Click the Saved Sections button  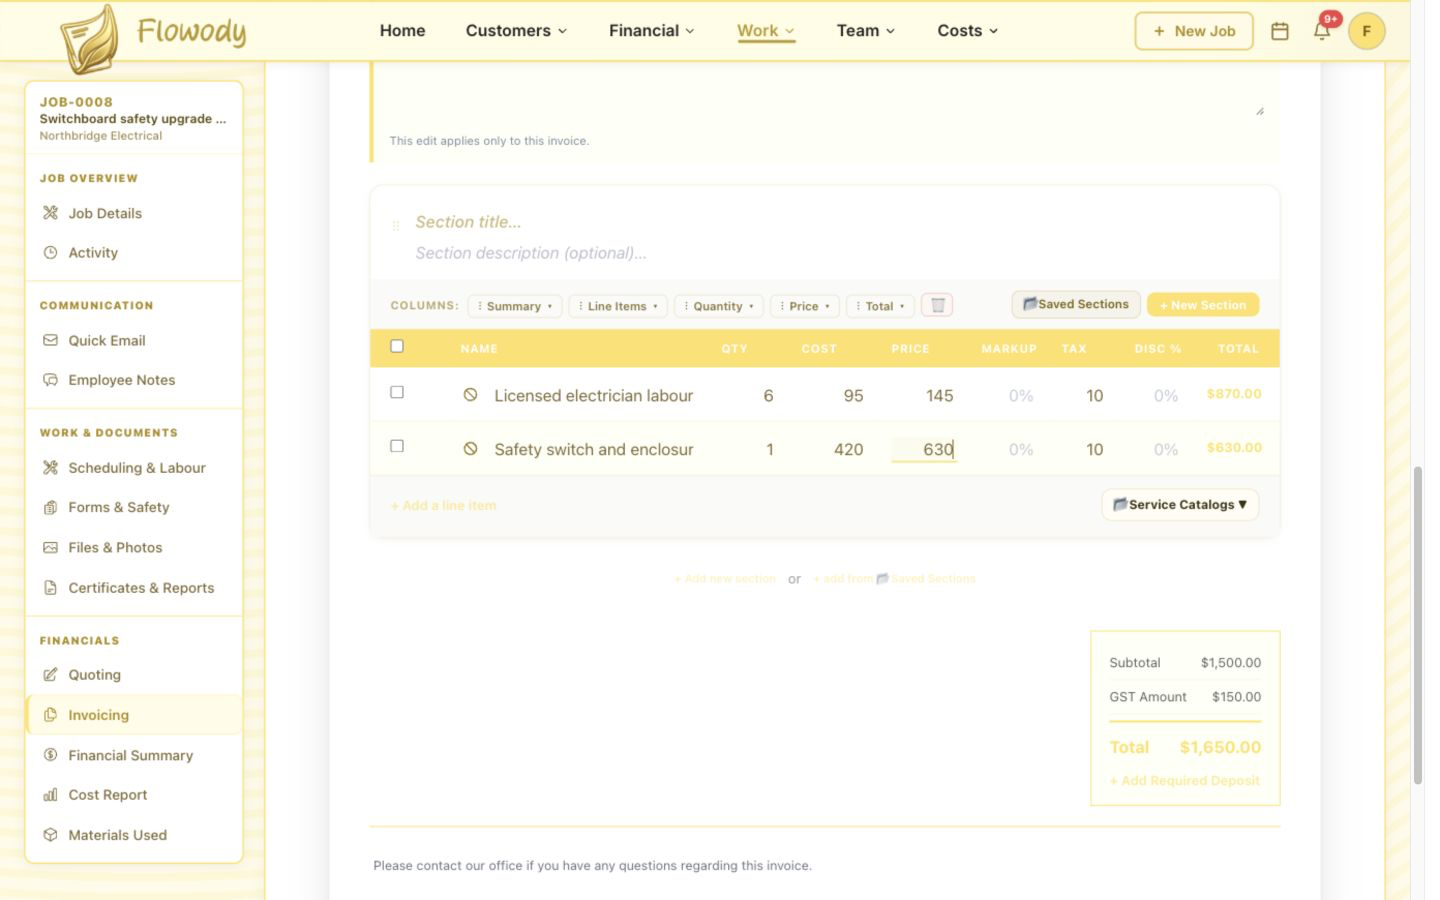pos(1076,304)
